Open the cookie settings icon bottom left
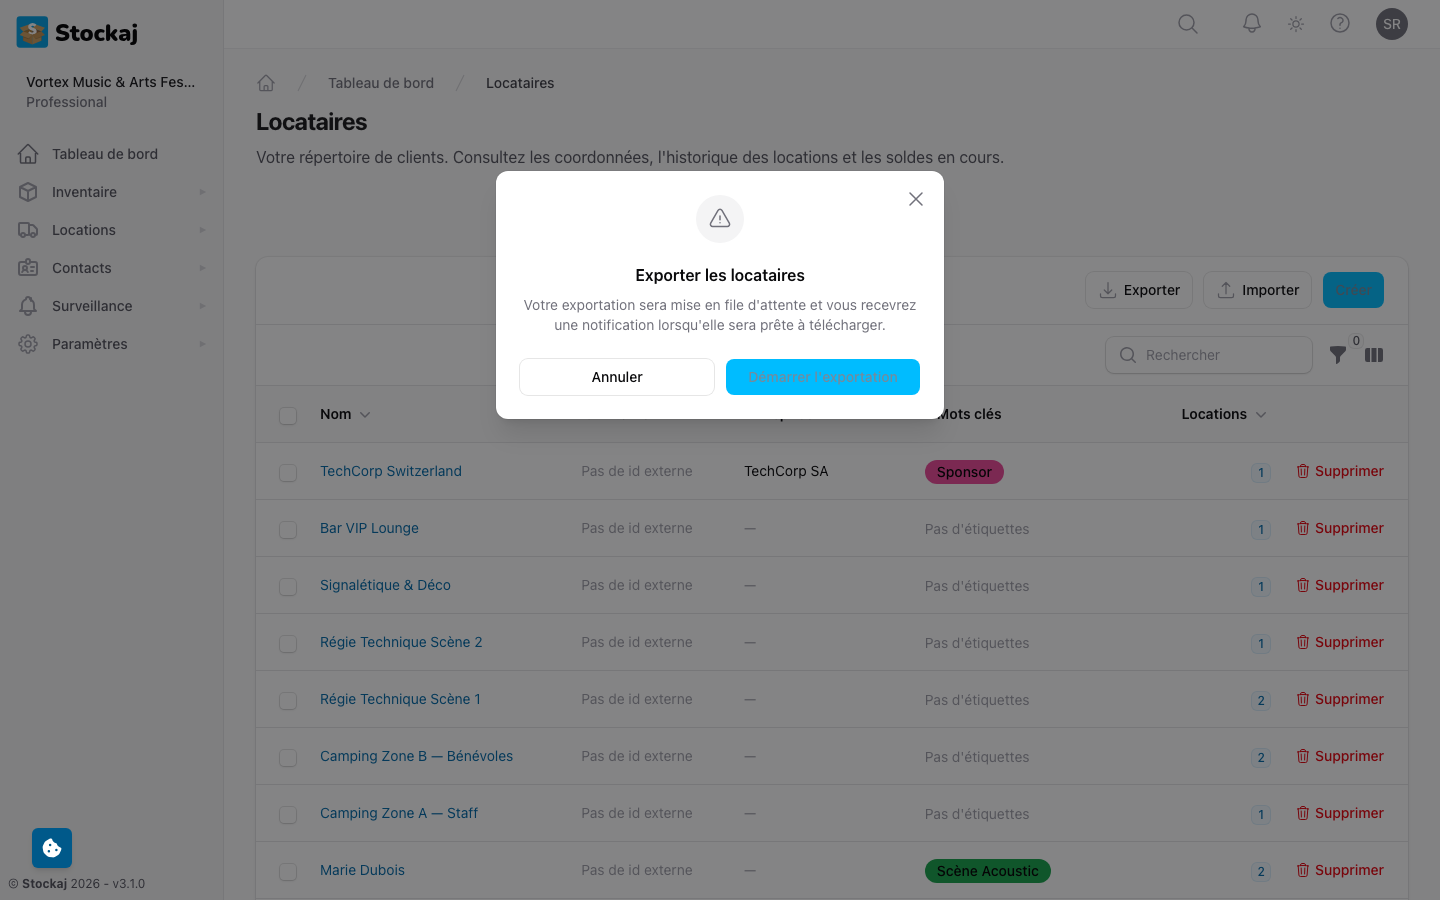This screenshot has width=1440, height=900. point(51,847)
